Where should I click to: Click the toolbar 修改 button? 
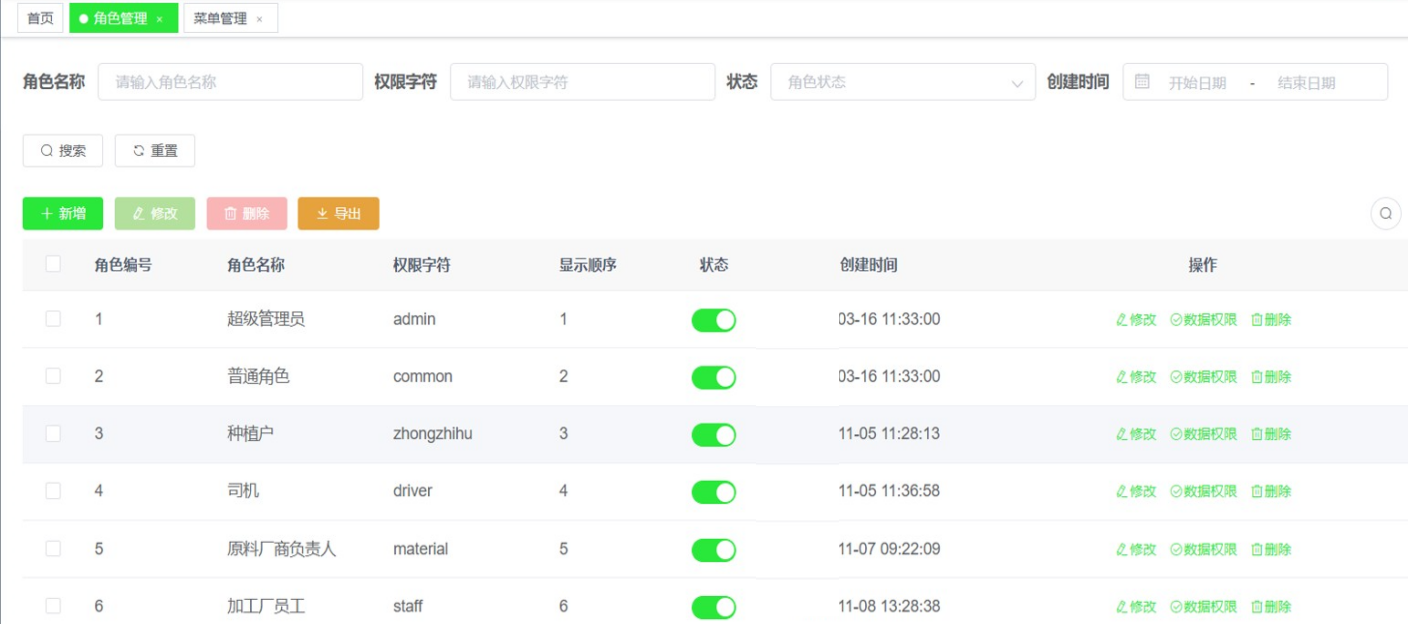(155, 213)
